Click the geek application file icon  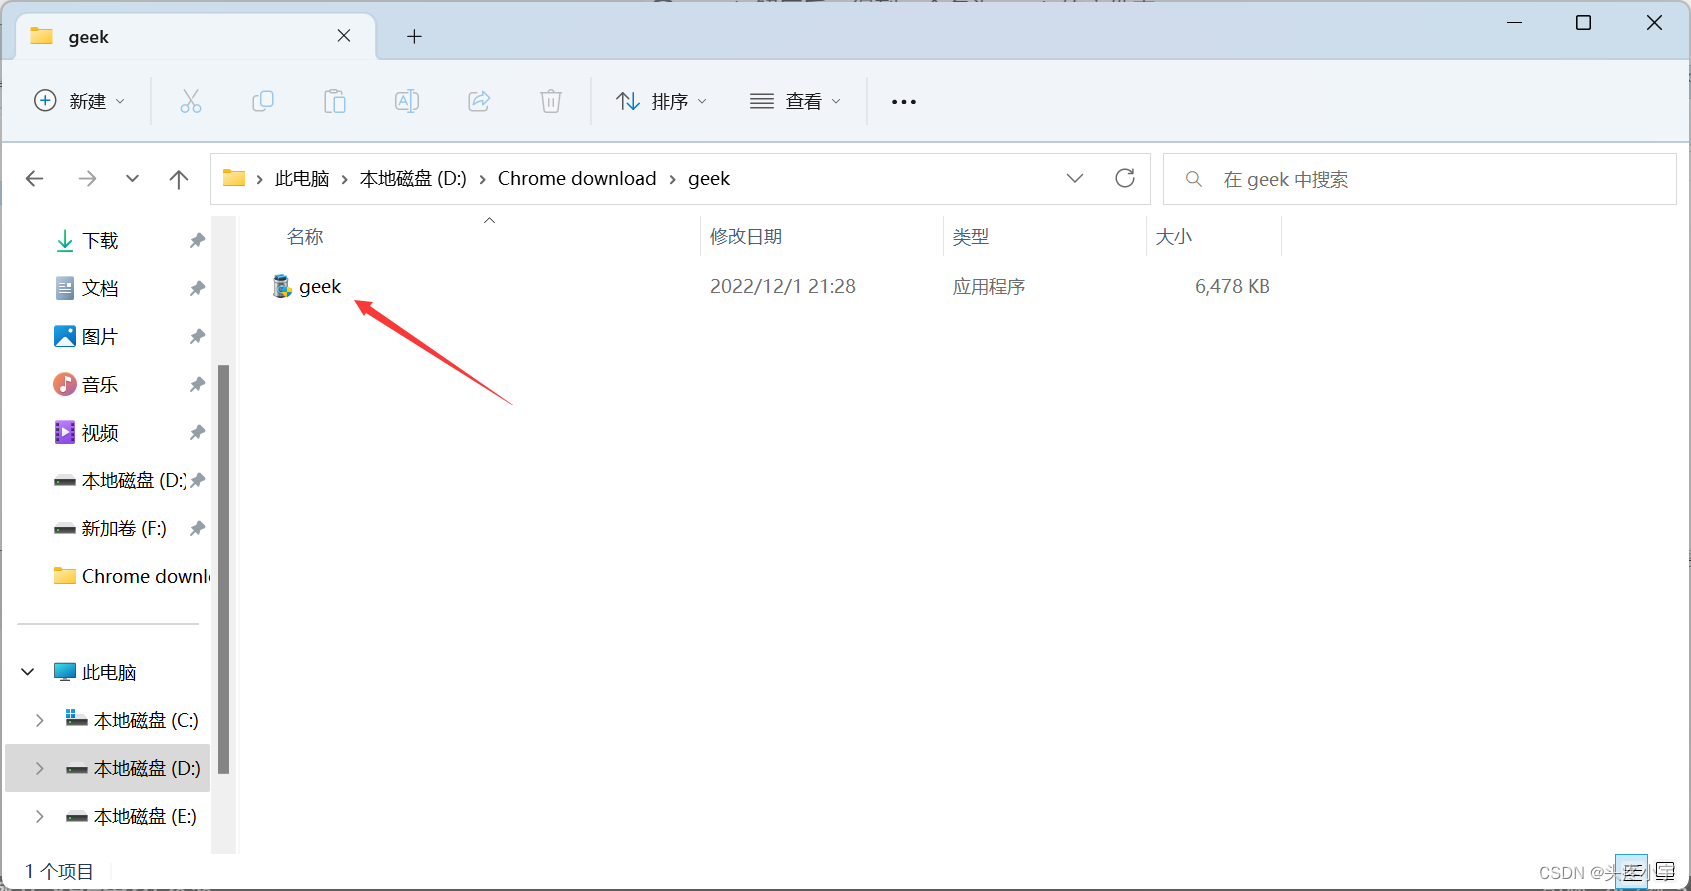(282, 287)
